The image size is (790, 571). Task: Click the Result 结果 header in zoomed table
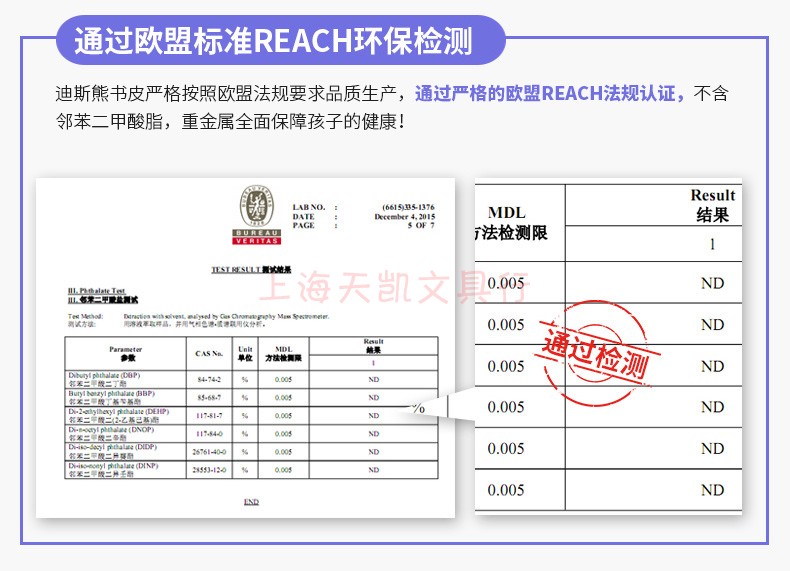point(712,205)
